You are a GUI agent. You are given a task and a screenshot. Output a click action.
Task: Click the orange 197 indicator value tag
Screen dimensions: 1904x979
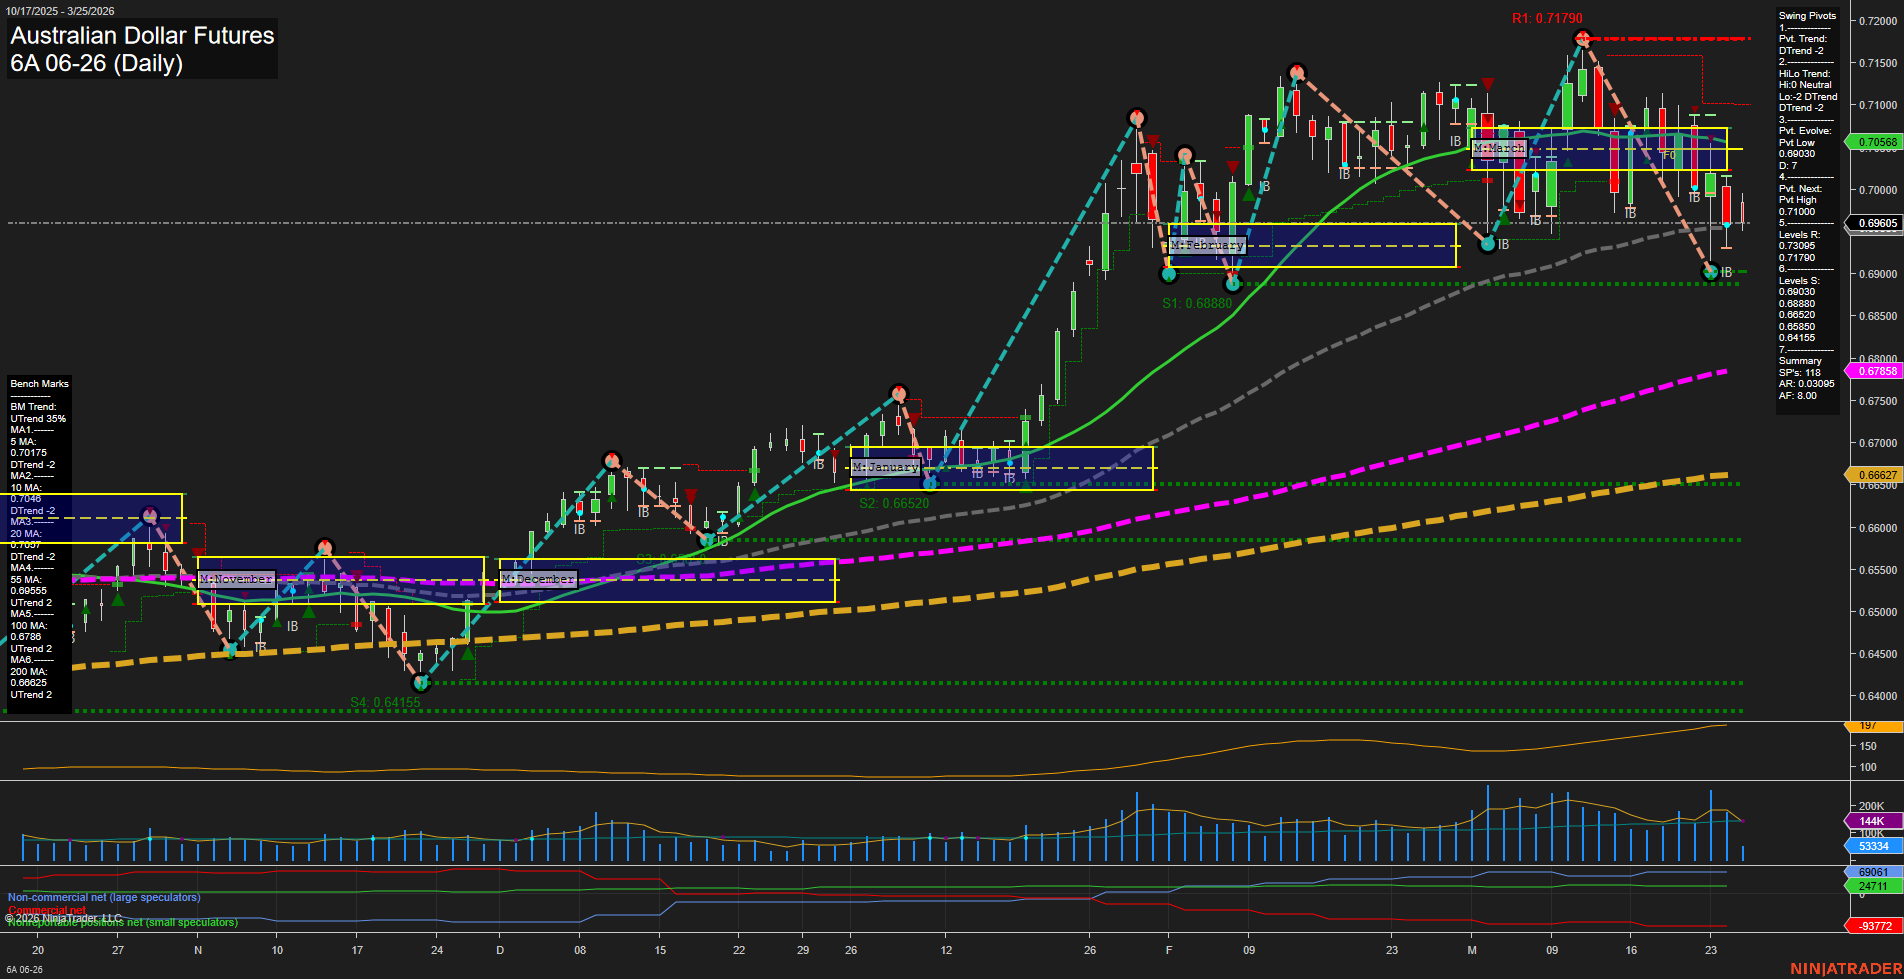(1872, 726)
